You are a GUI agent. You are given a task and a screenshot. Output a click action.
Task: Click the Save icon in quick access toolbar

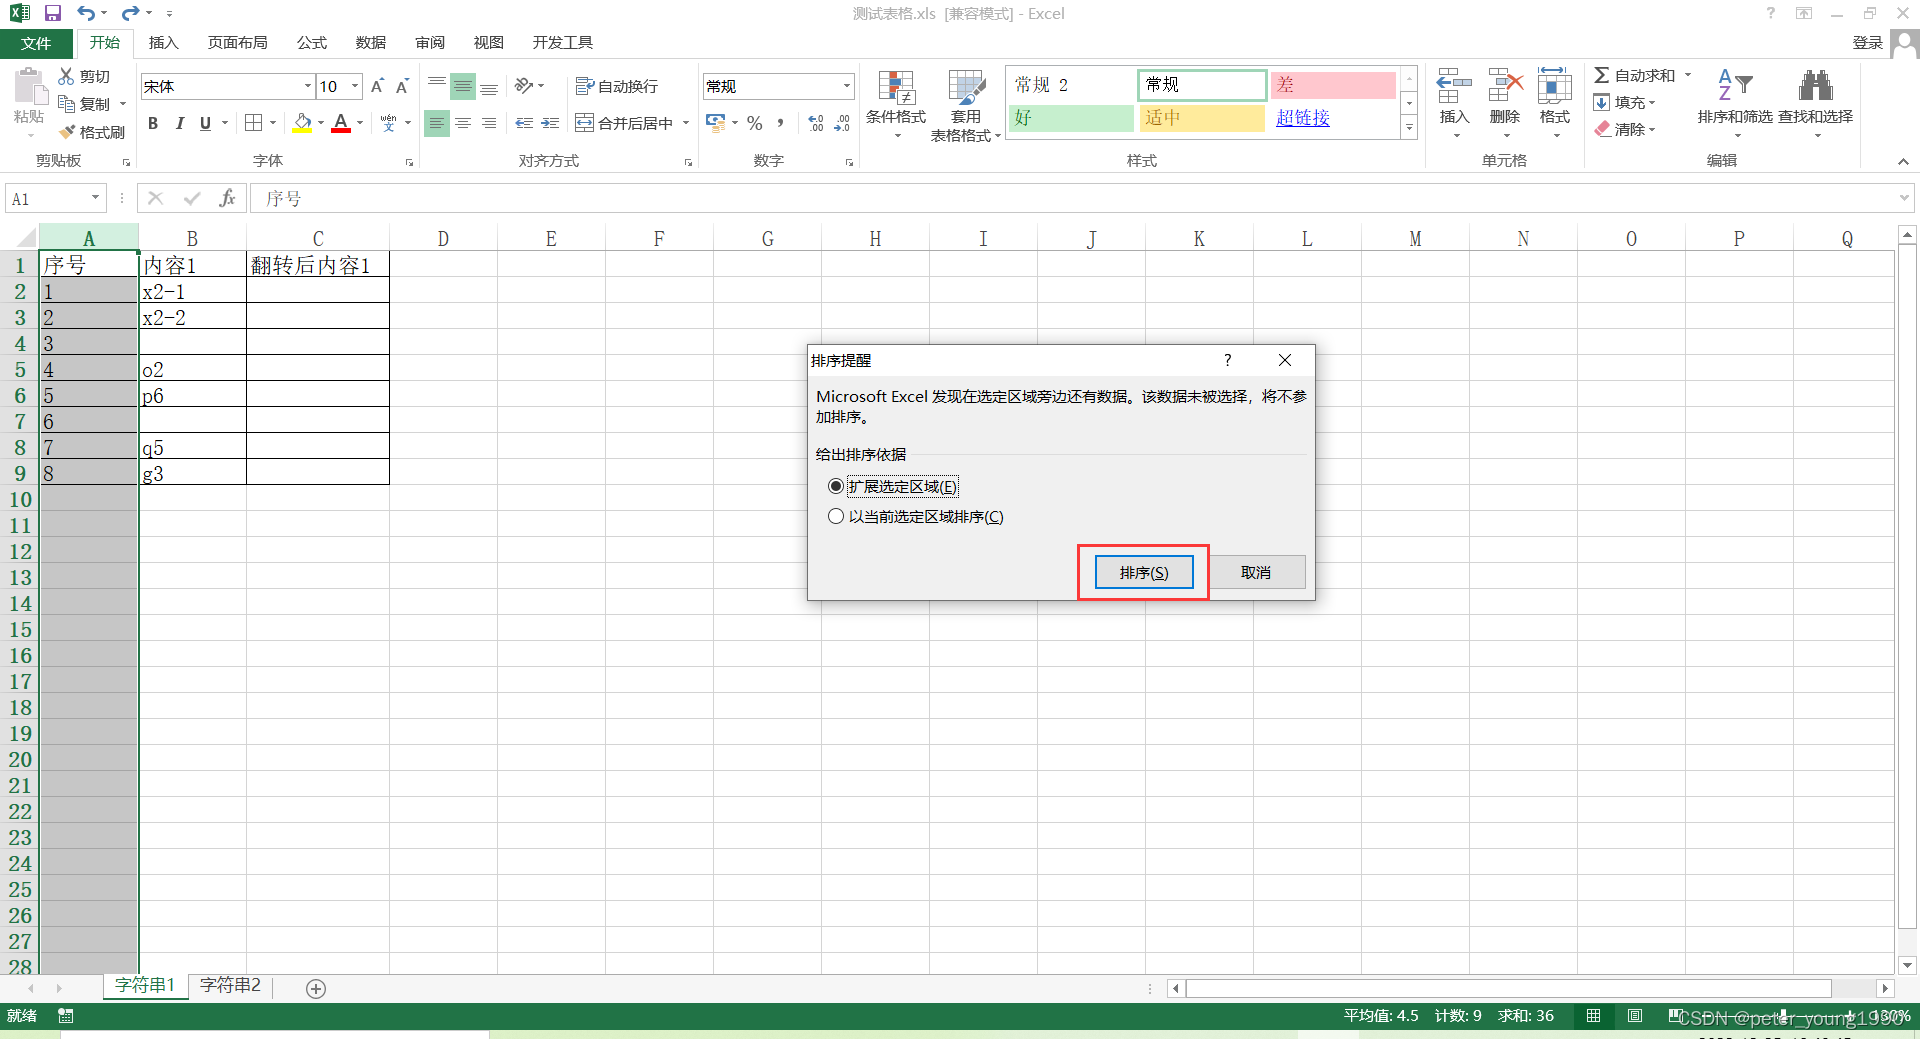point(53,13)
